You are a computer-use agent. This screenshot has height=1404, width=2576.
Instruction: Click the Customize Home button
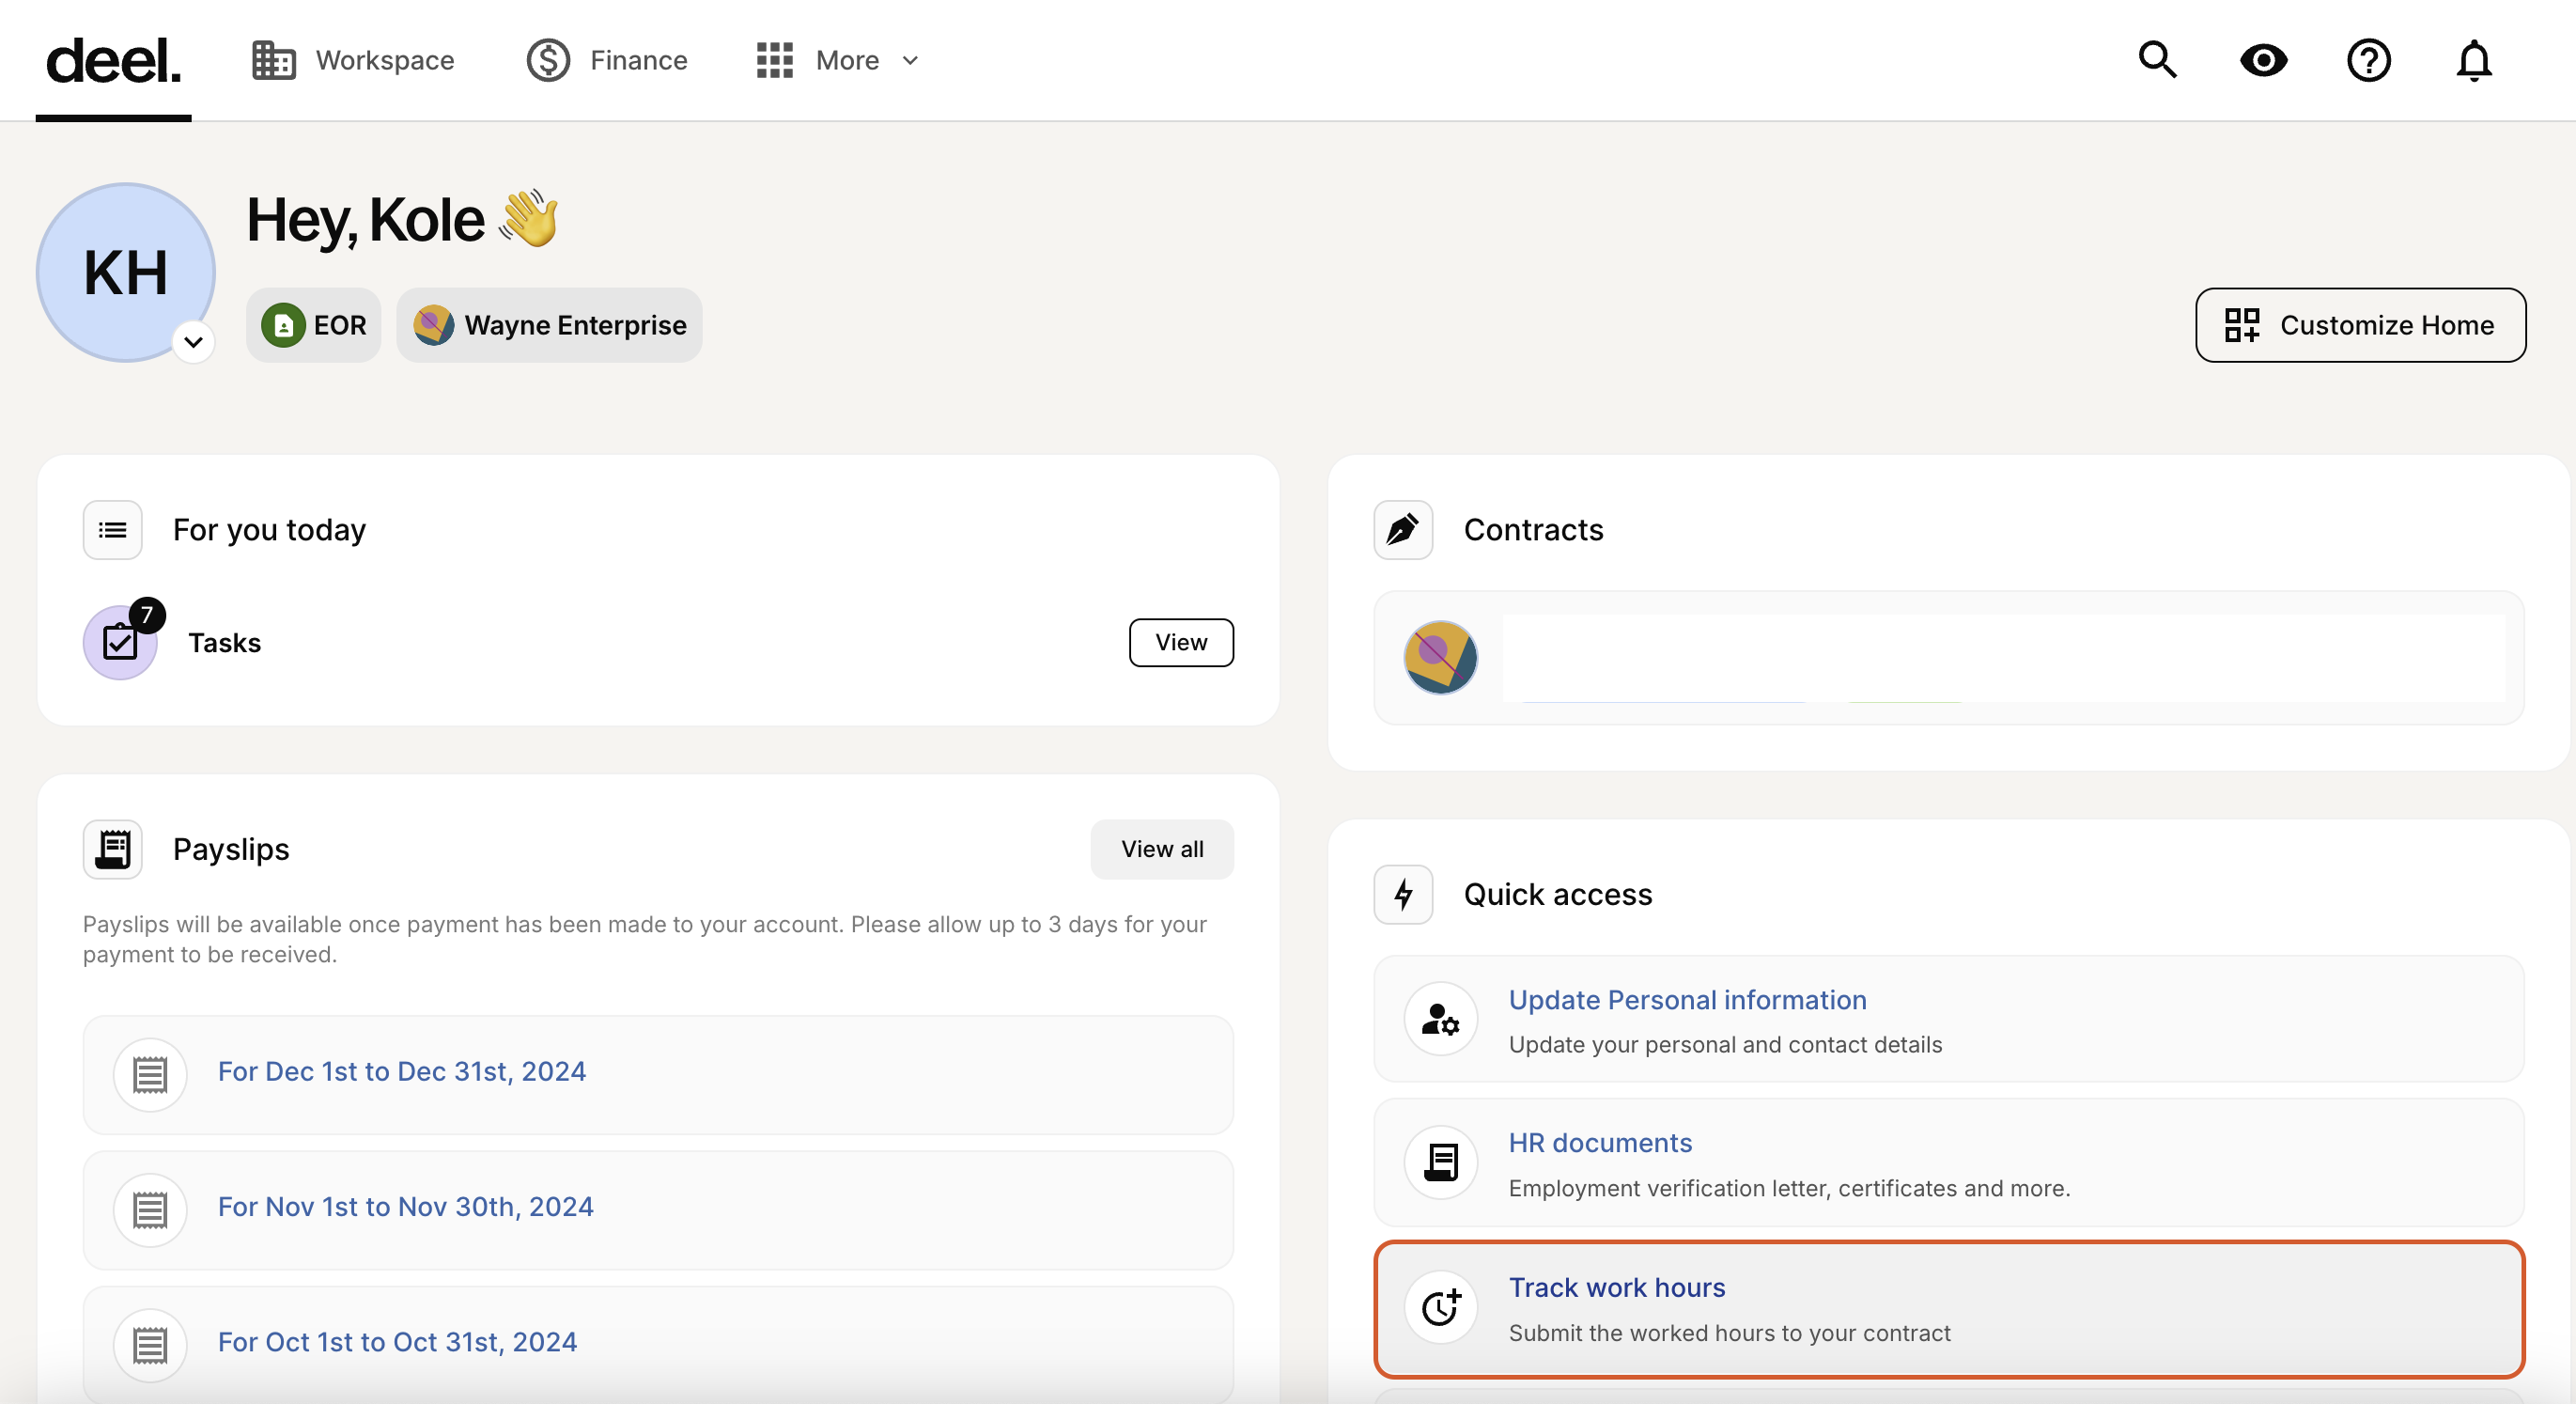[x=2360, y=325]
